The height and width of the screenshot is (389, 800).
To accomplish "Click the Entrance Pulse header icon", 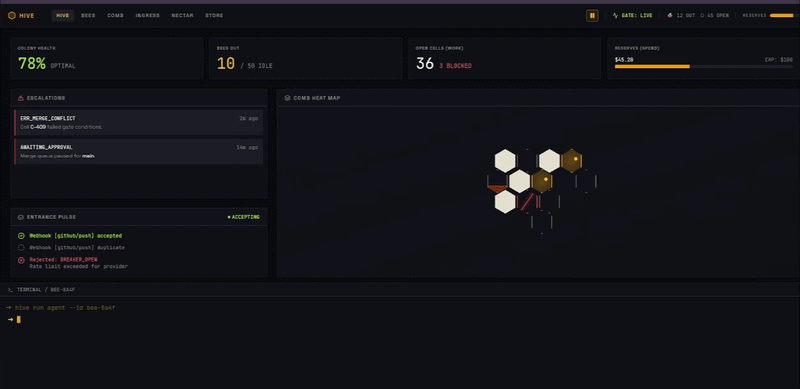I will [20, 217].
